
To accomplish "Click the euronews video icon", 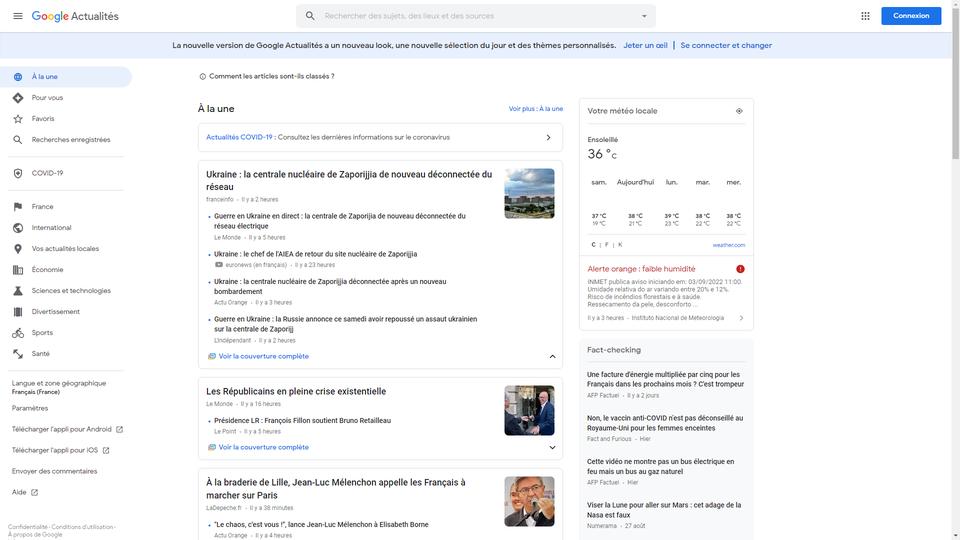I will pos(219,265).
